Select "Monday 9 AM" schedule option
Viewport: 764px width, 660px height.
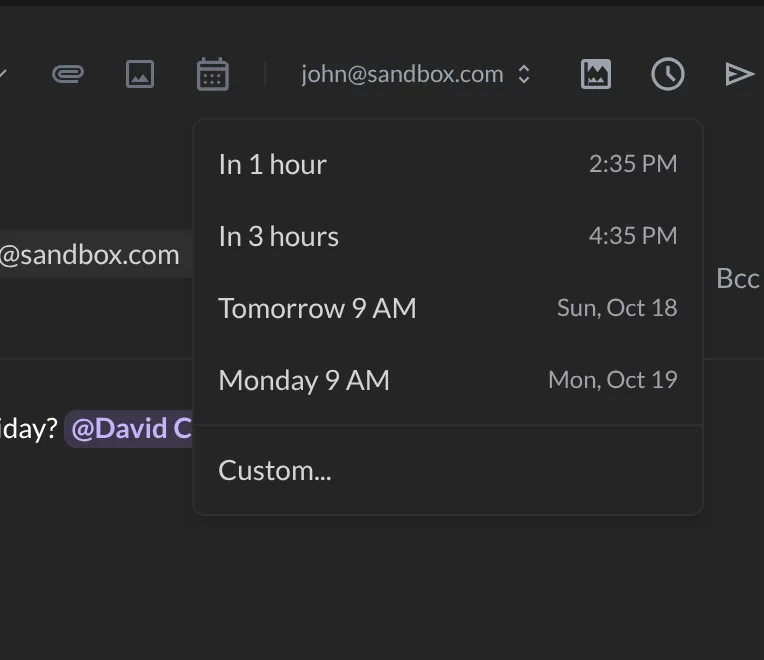pos(448,380)
